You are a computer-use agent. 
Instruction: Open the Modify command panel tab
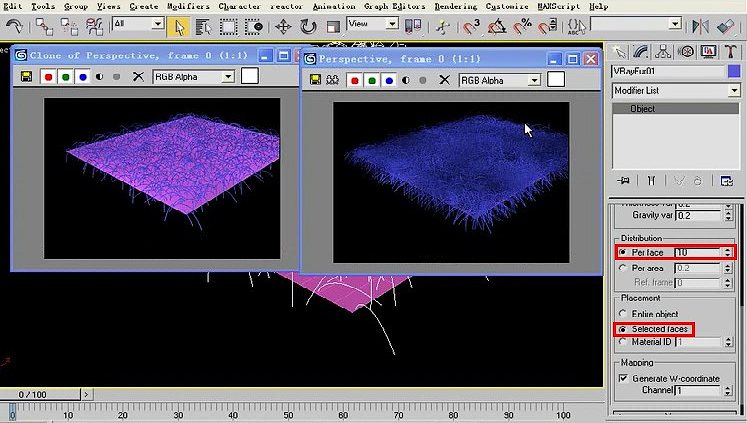click(641, 50)
